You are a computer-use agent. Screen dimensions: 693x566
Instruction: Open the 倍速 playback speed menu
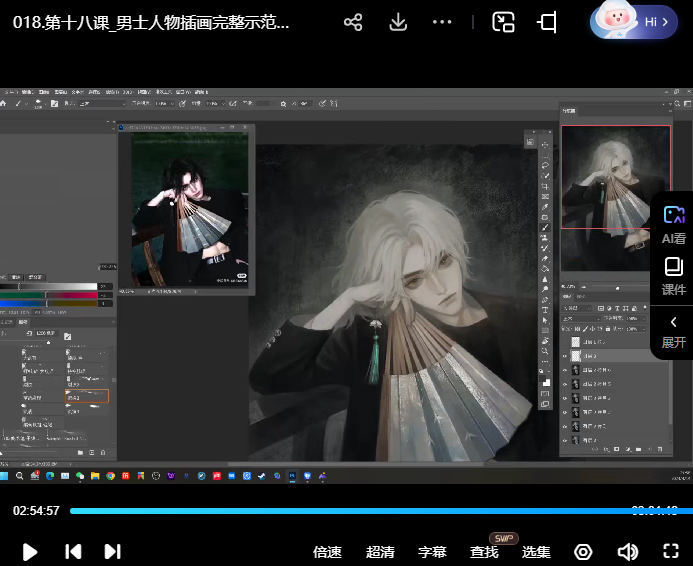pos(327,552)
